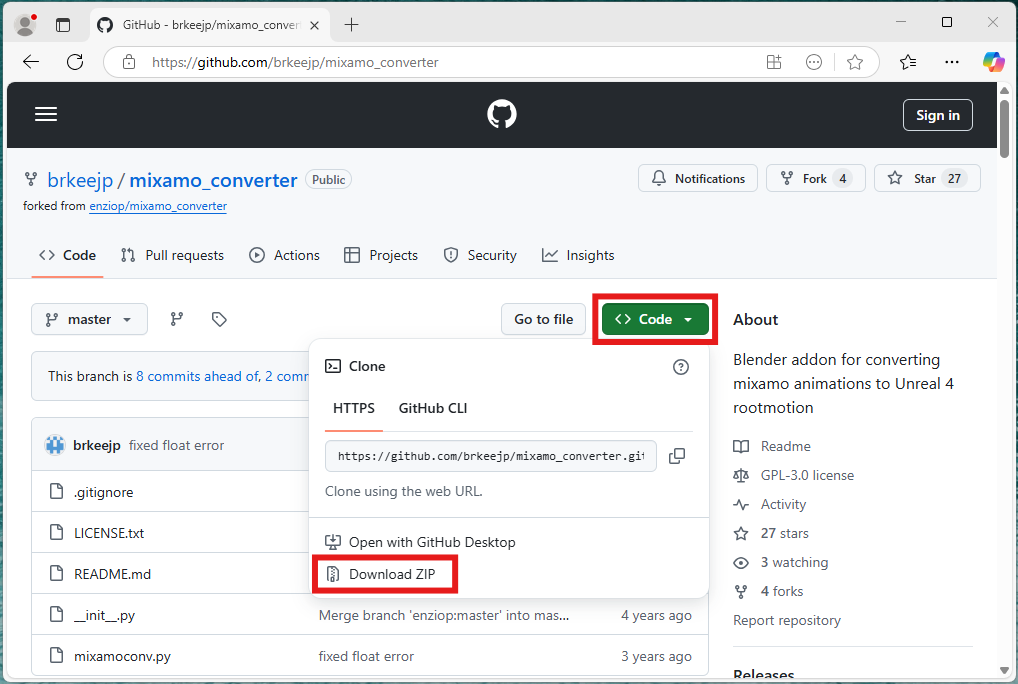Open the GitHub hamburger navigation menu
The image size is (1018, 684).
pyautogui.click(x=45, y=114)
